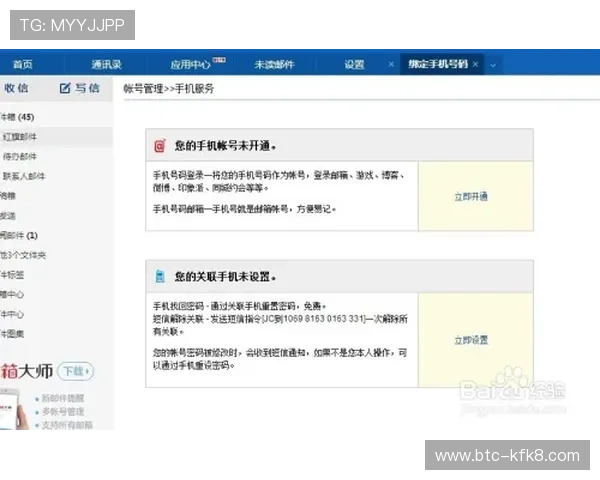This screenshot has height=480, width=600.
Task: Click the phone thumbnail in the 邮箱大师 ad
Action: coord(13,410)
